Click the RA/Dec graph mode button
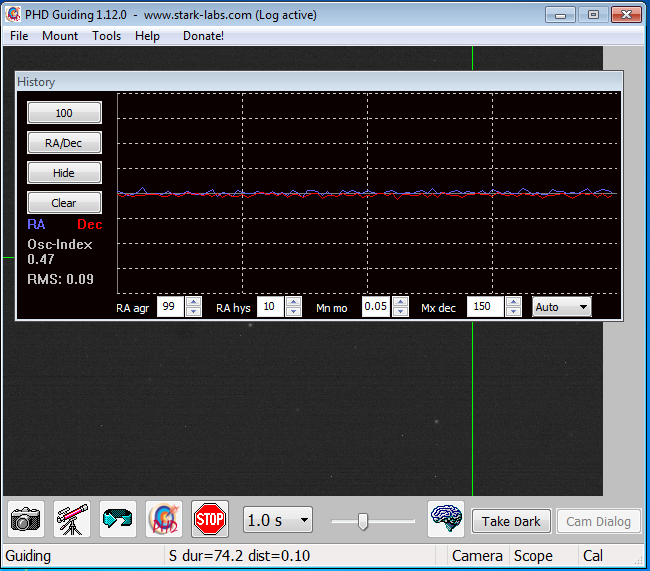This screenshot has width=650, height=571. (64, 143)
